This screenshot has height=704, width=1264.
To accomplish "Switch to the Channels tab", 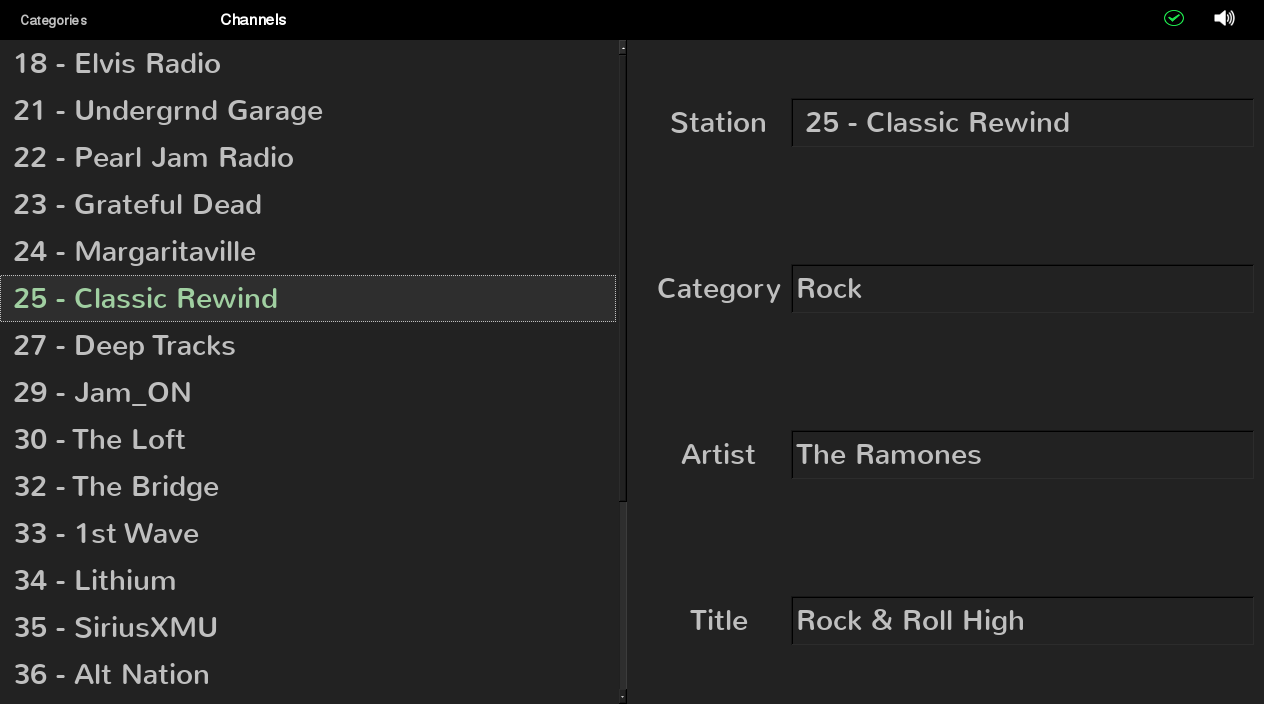I will tap(253, 19).
